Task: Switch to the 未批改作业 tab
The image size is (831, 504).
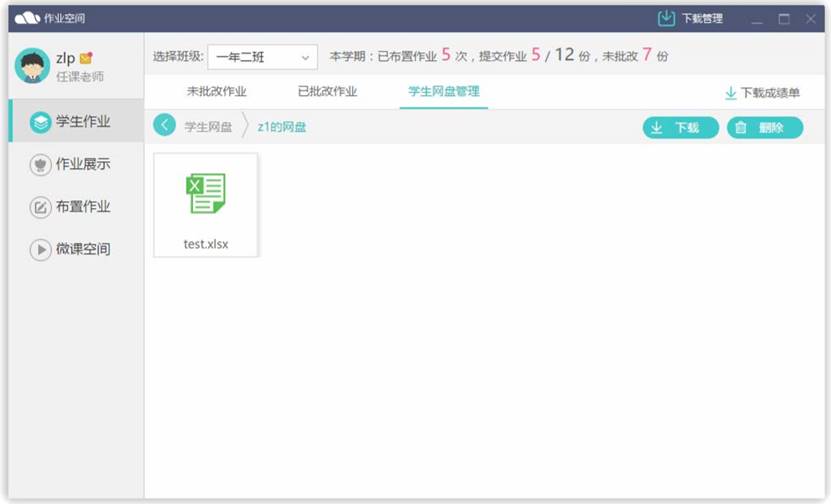Action: [x=217, y=91]
